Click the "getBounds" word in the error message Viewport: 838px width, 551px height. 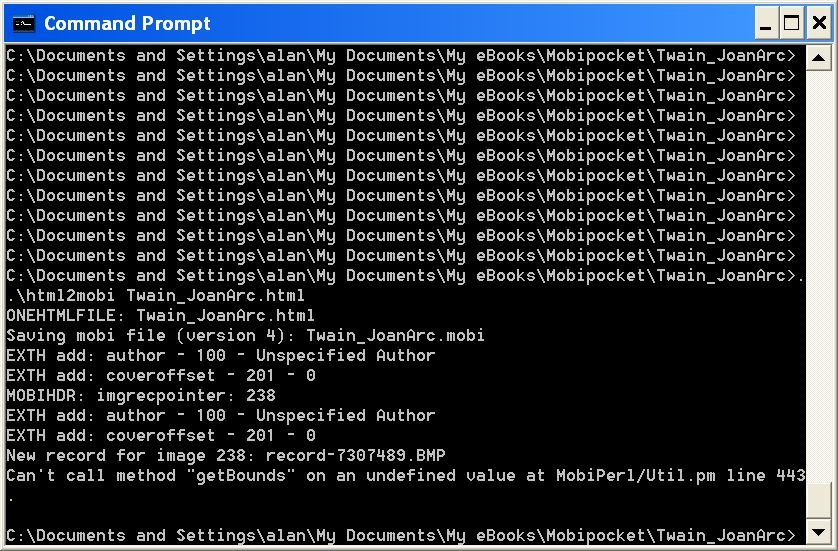coord(240,476)
